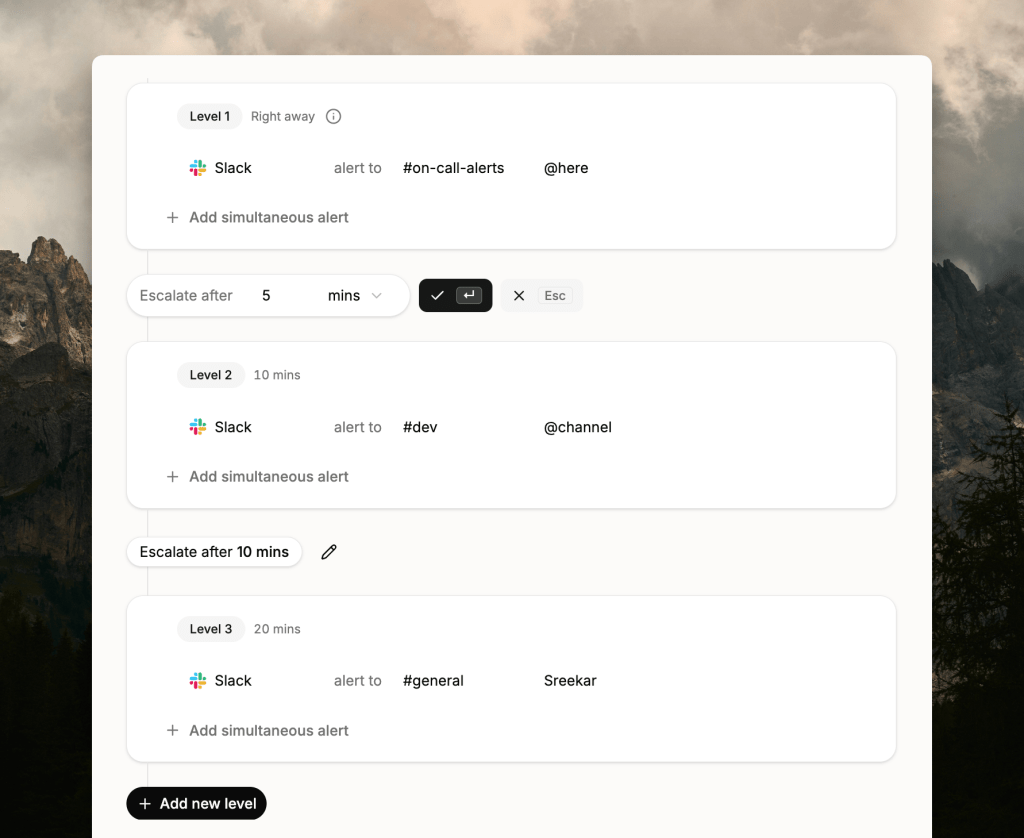
Task: Click the Slack icon in Level 1
Action: (x=198, y=168)
